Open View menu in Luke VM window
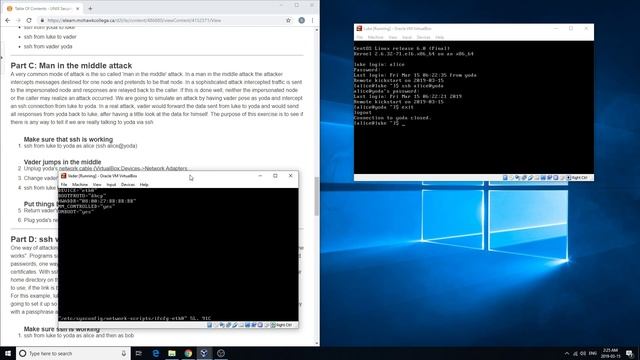This screenshot has width=640, height=360. point(393,37)
